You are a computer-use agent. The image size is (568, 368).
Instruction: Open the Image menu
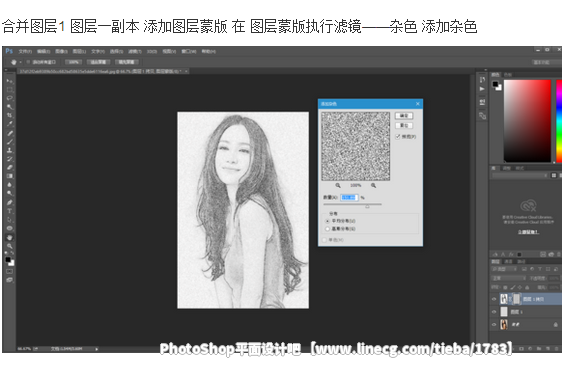pyautogui.click(x=61, y=51)
